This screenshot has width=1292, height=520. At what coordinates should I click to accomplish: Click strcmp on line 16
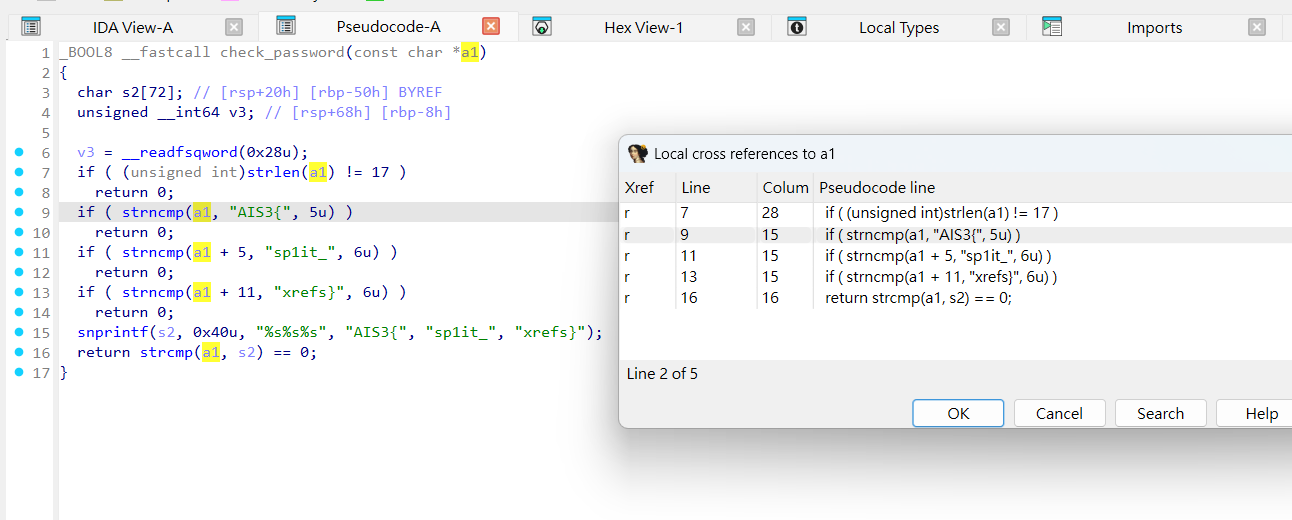166,353
